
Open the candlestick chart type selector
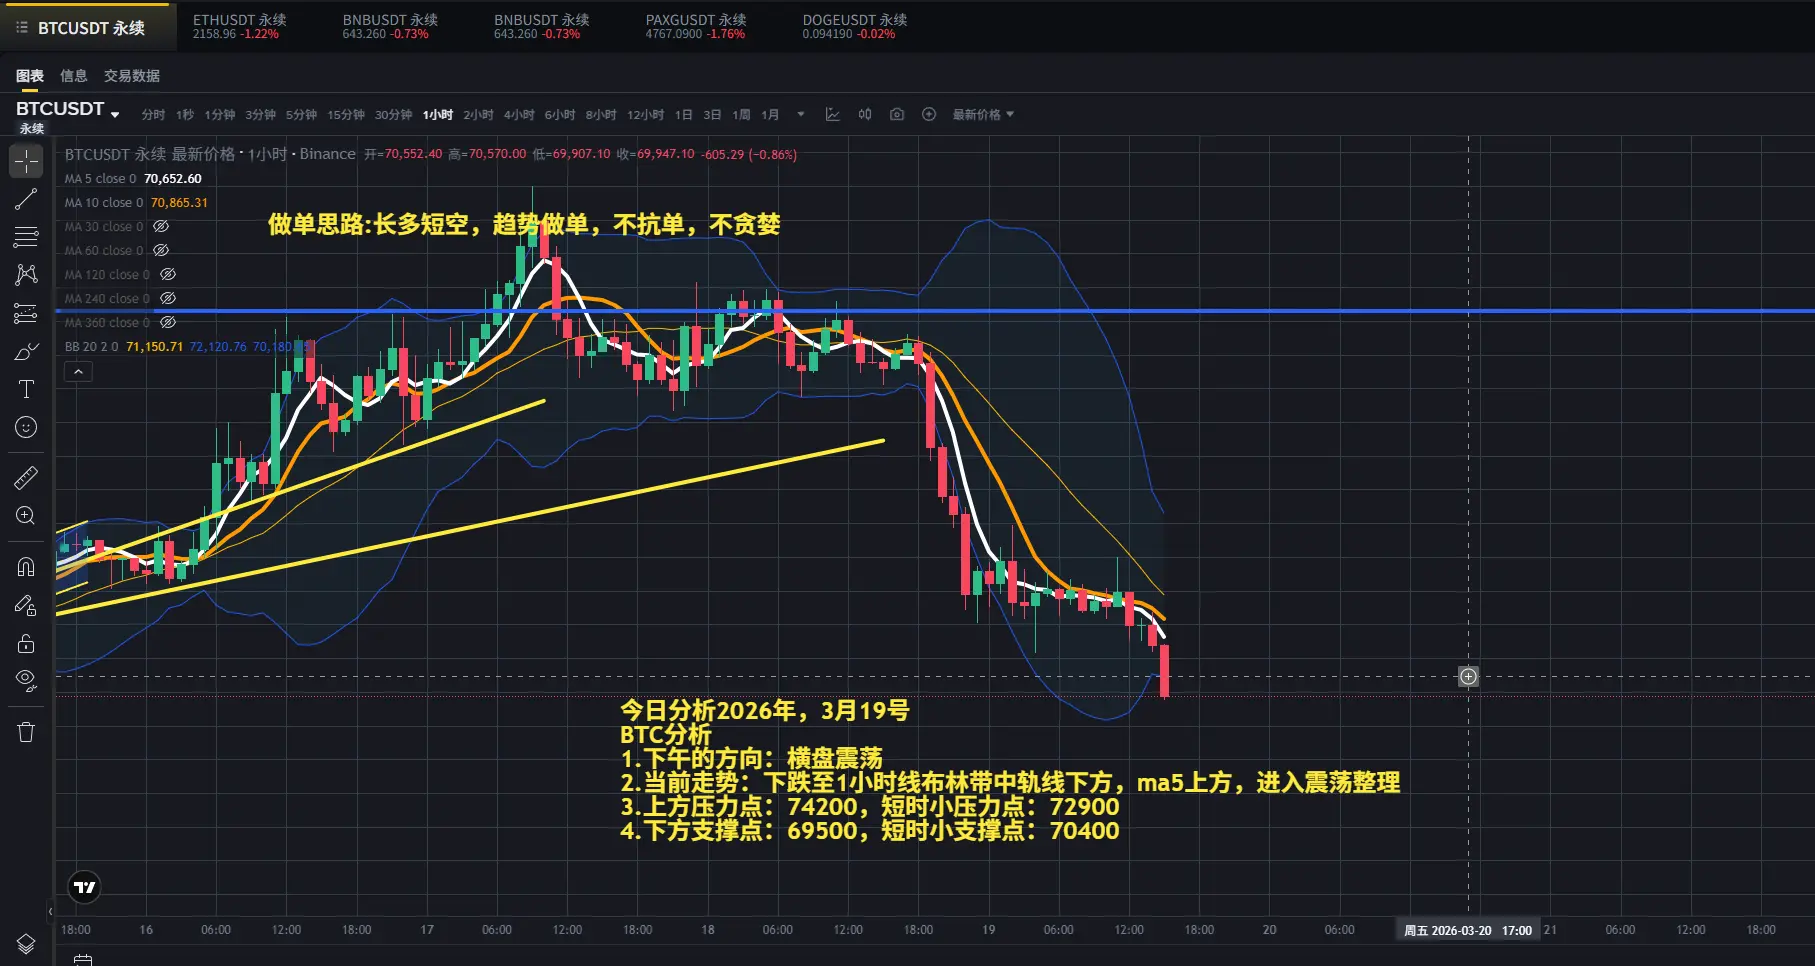[865, 115]
